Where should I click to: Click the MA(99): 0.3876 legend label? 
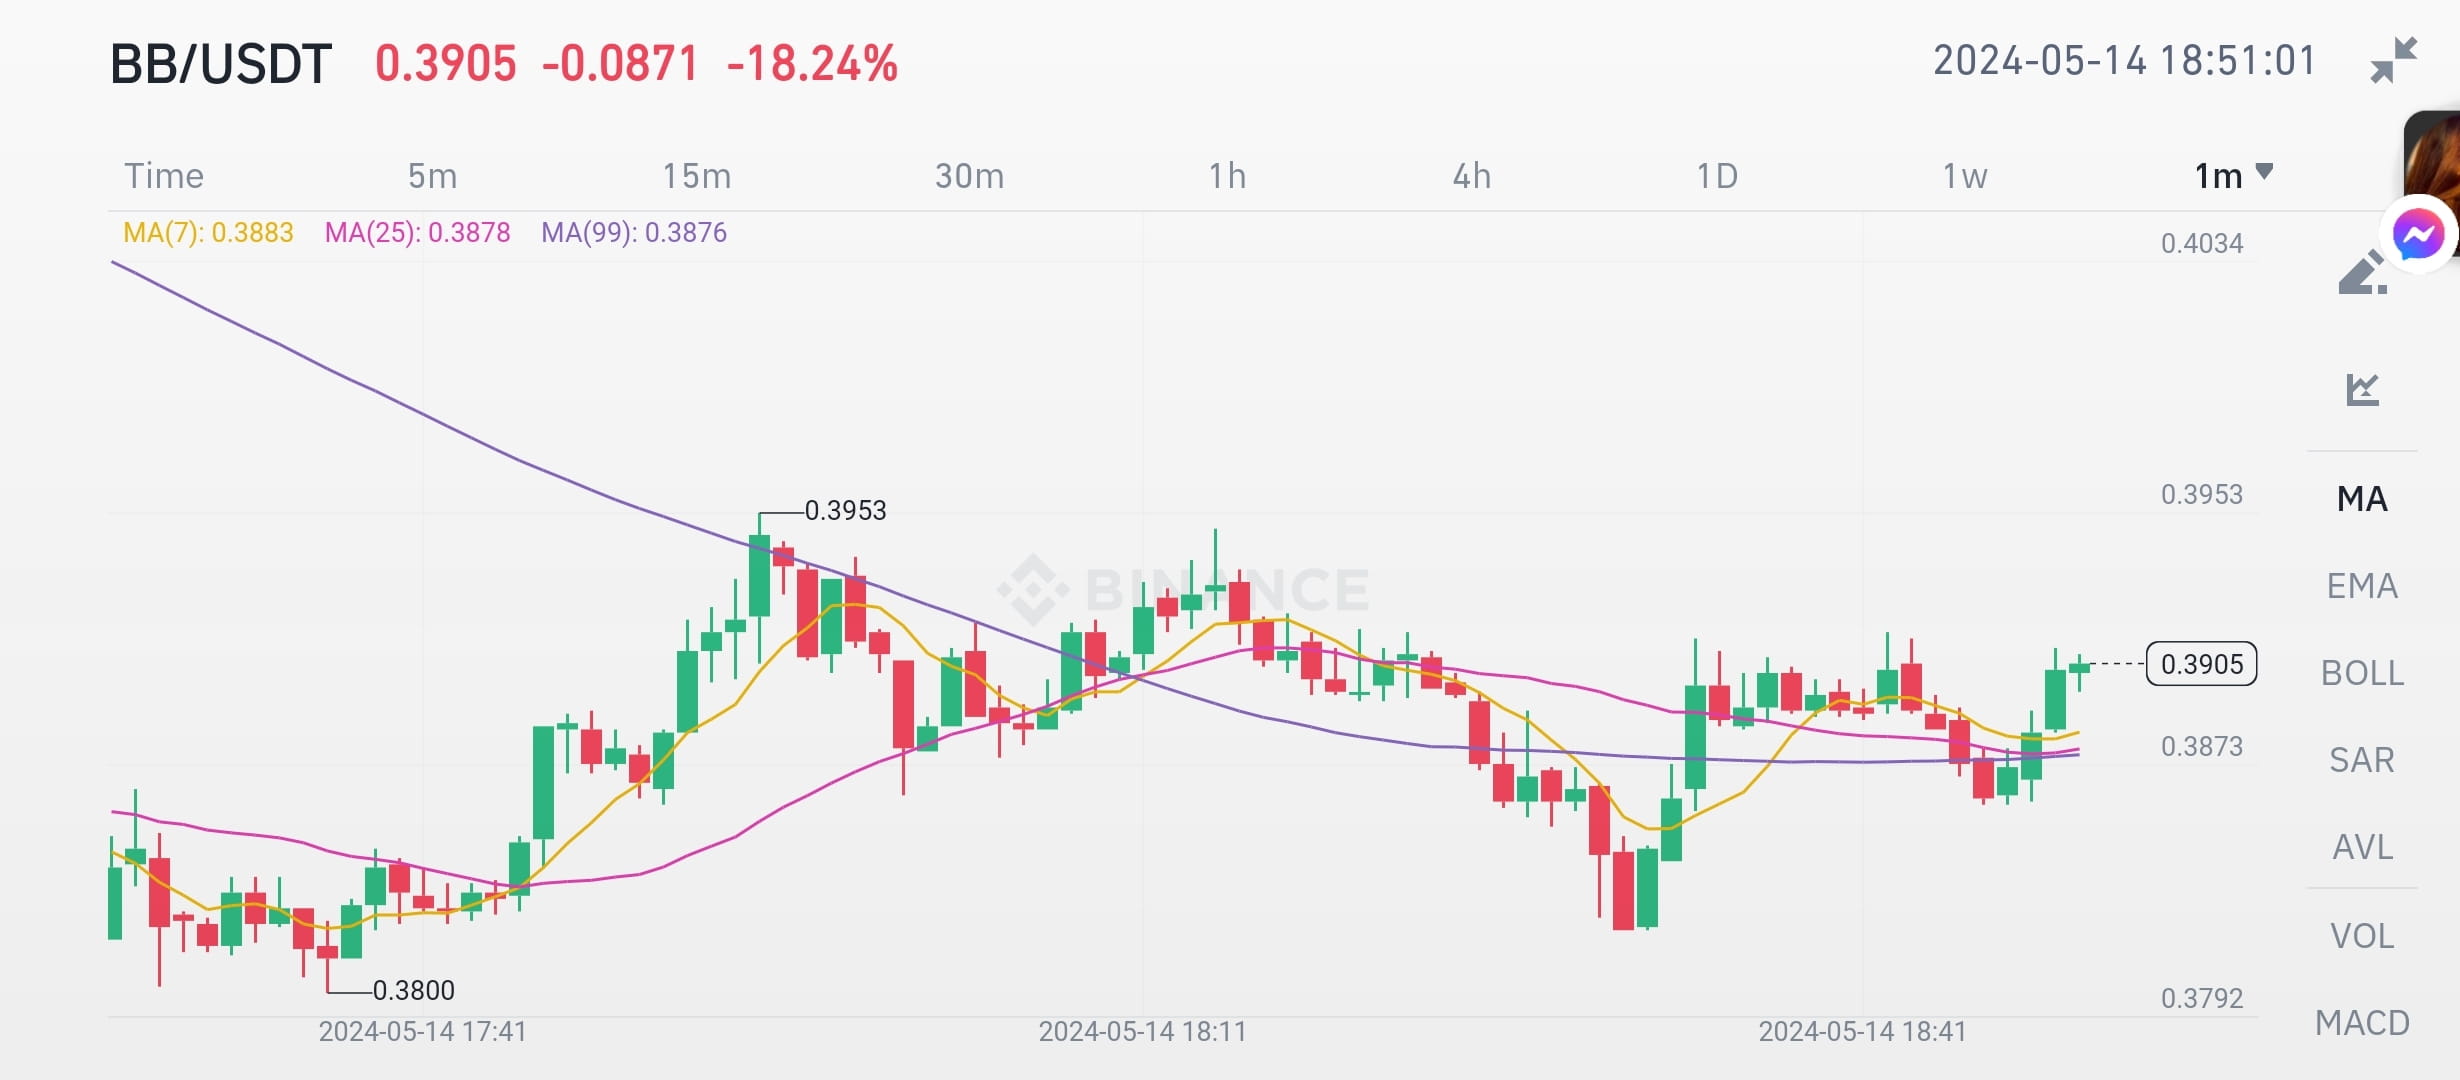click(633, 233)
